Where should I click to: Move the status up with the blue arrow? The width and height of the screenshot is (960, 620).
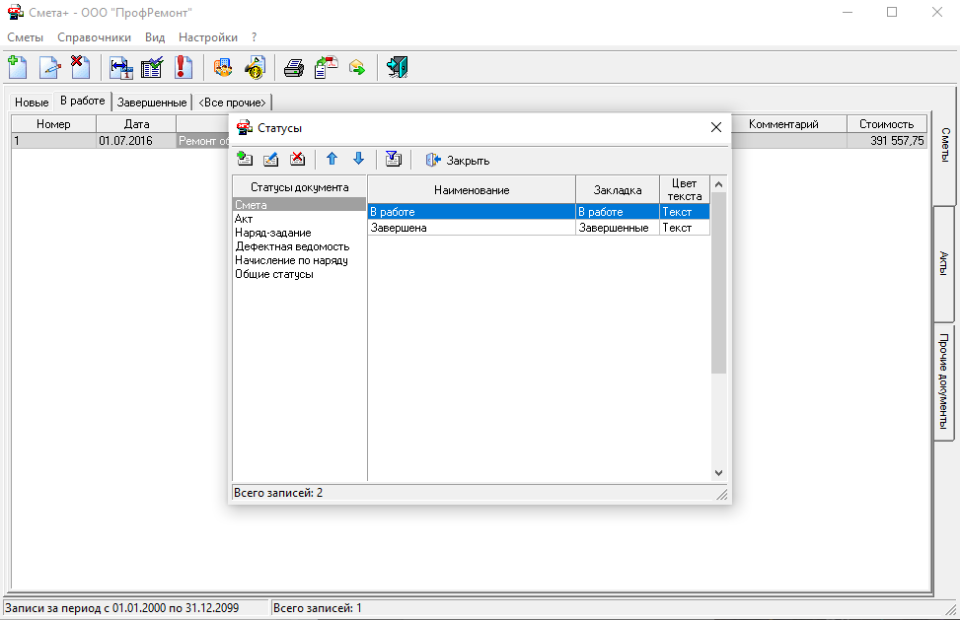pos(332,159)
